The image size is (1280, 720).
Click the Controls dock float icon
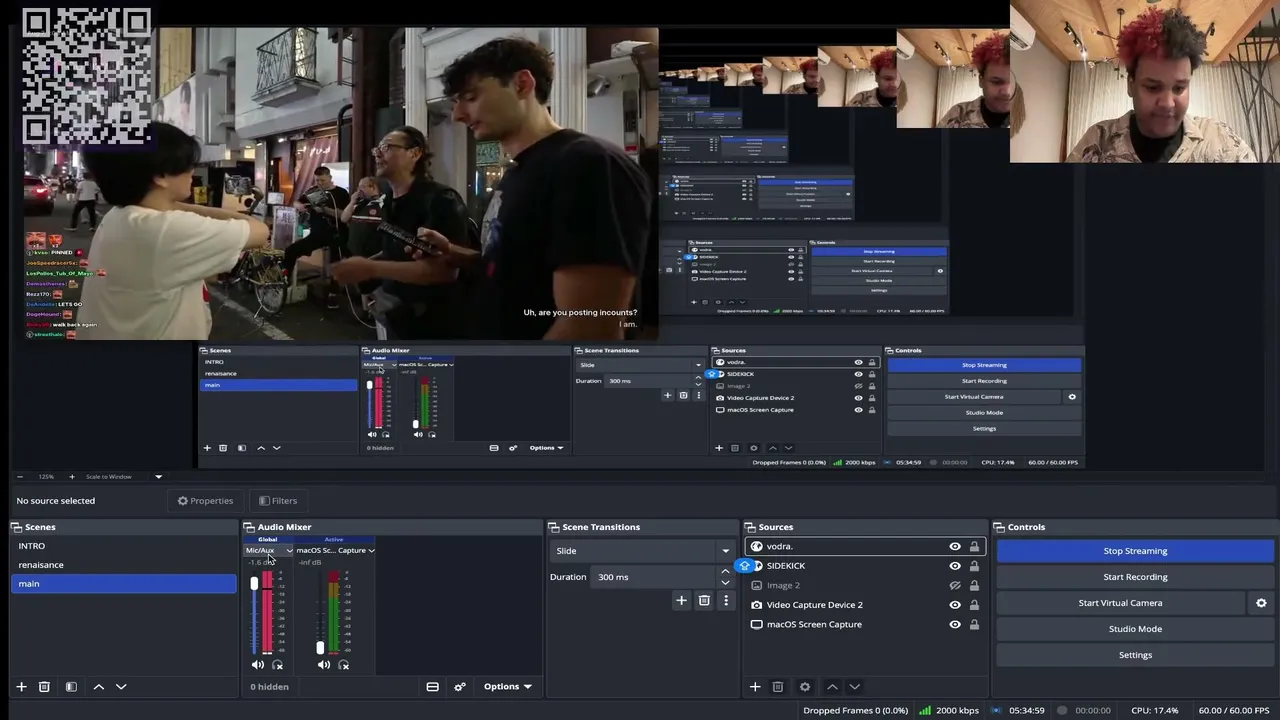(1000, 527)
